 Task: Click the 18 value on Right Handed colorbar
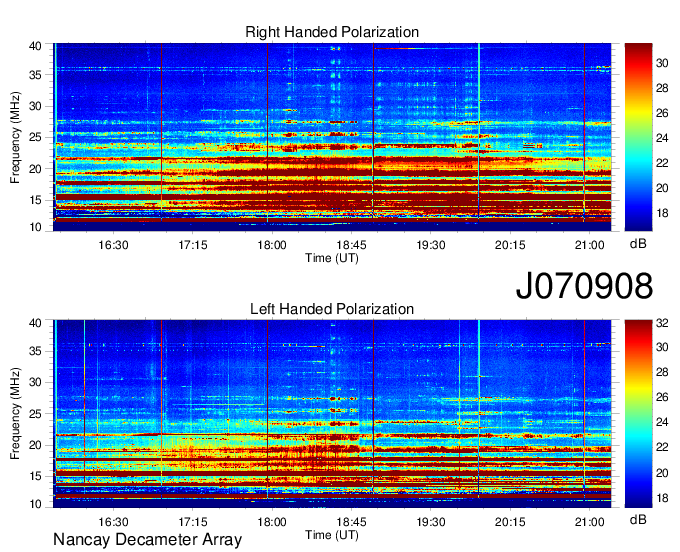(662, 213)
